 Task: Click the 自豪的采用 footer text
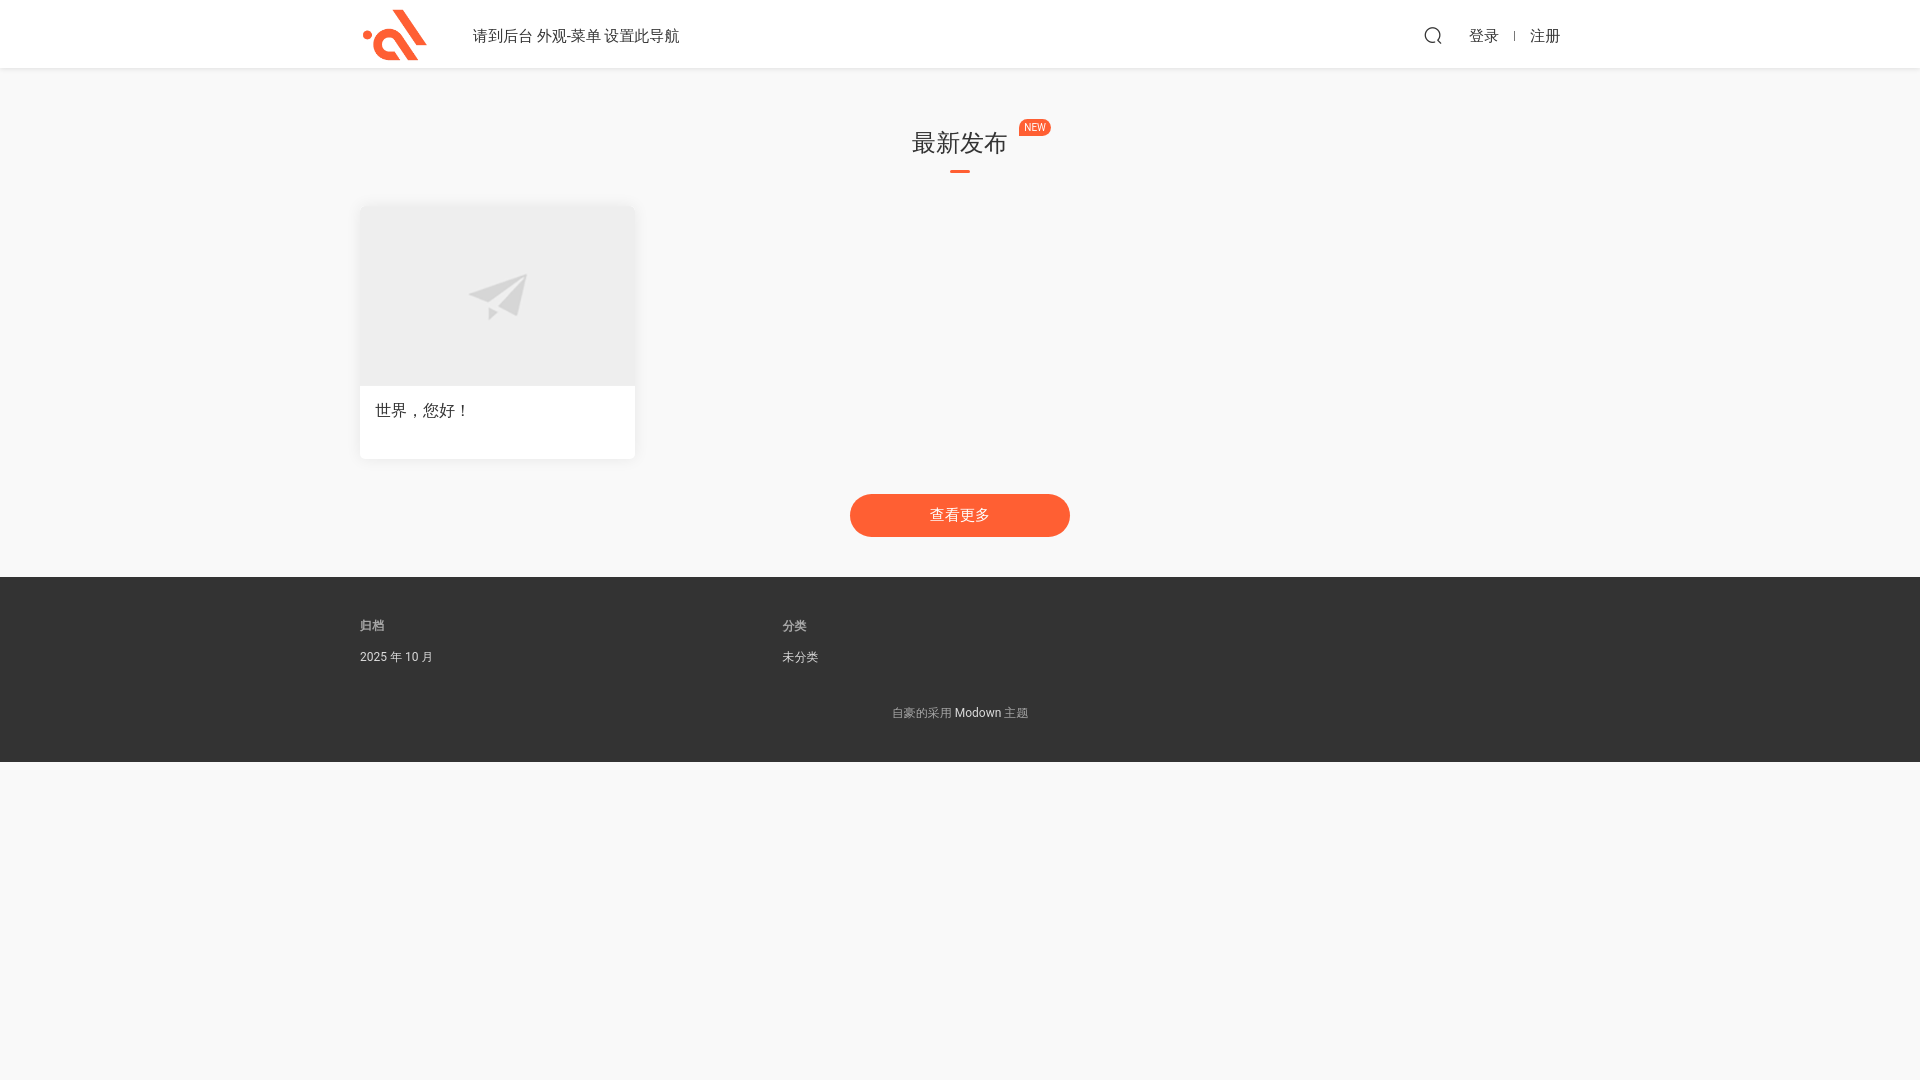pos(921,713)
